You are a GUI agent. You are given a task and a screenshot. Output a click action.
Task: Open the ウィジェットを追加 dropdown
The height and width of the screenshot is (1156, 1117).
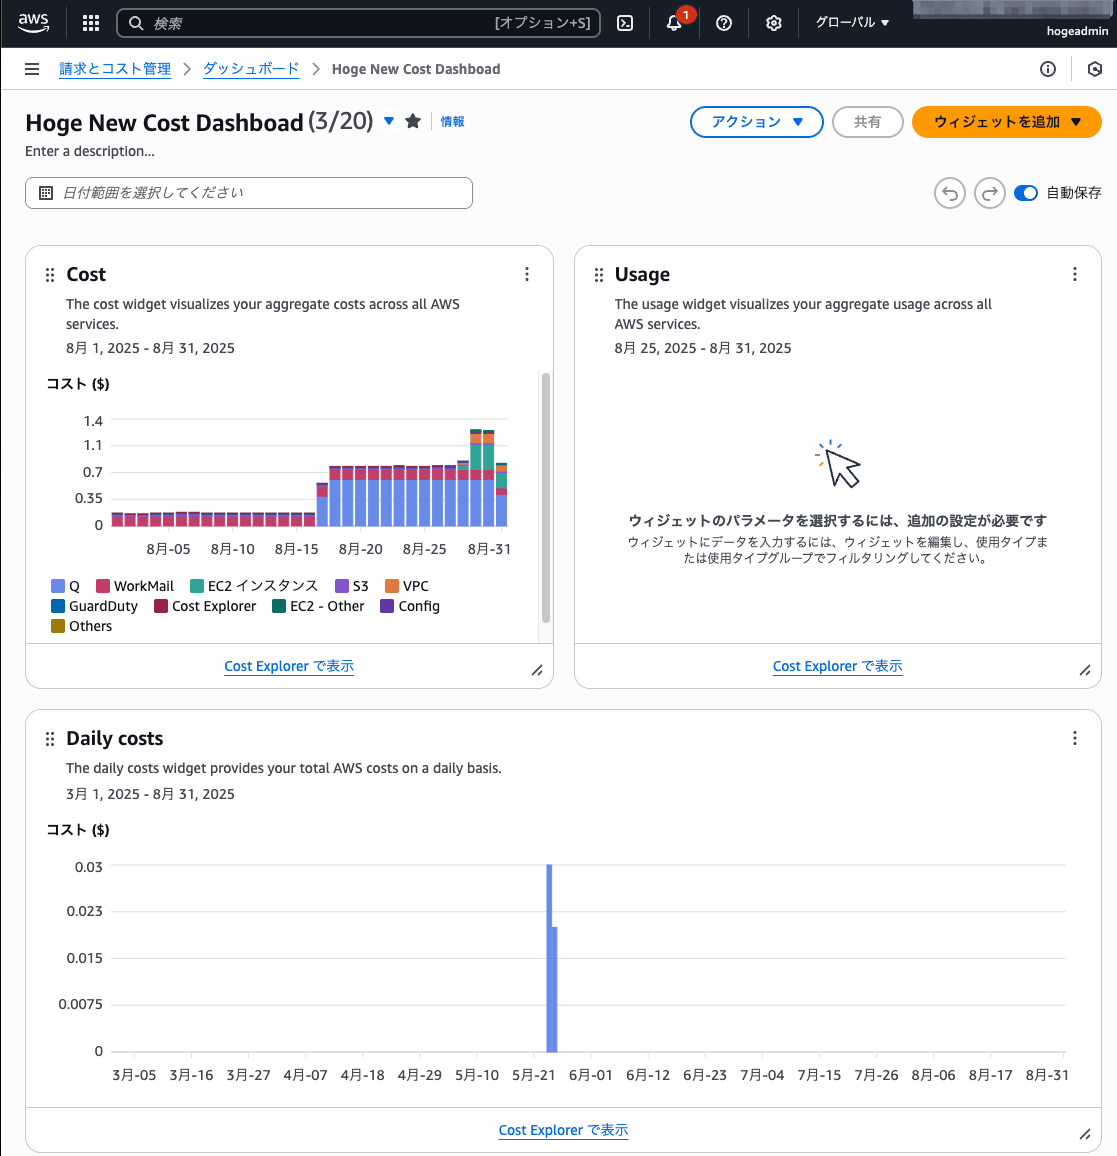tap(1006, 122)
